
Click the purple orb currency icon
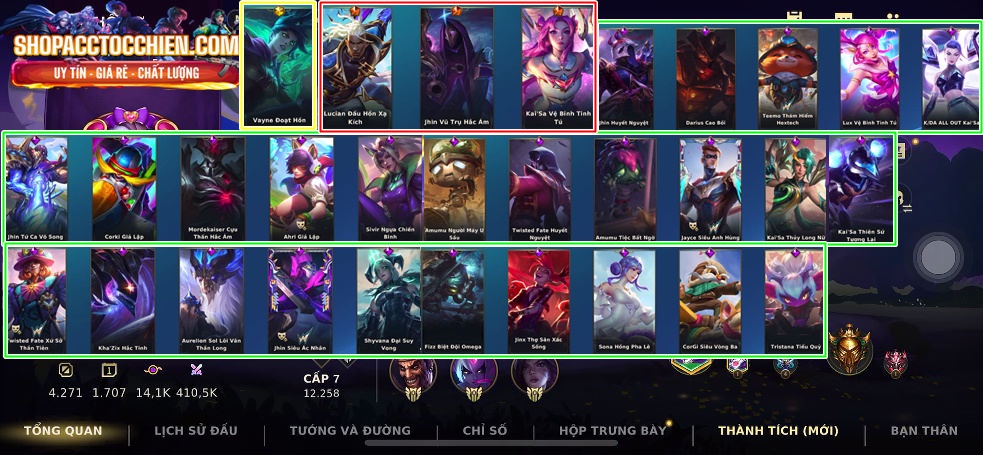pos(153,370)
